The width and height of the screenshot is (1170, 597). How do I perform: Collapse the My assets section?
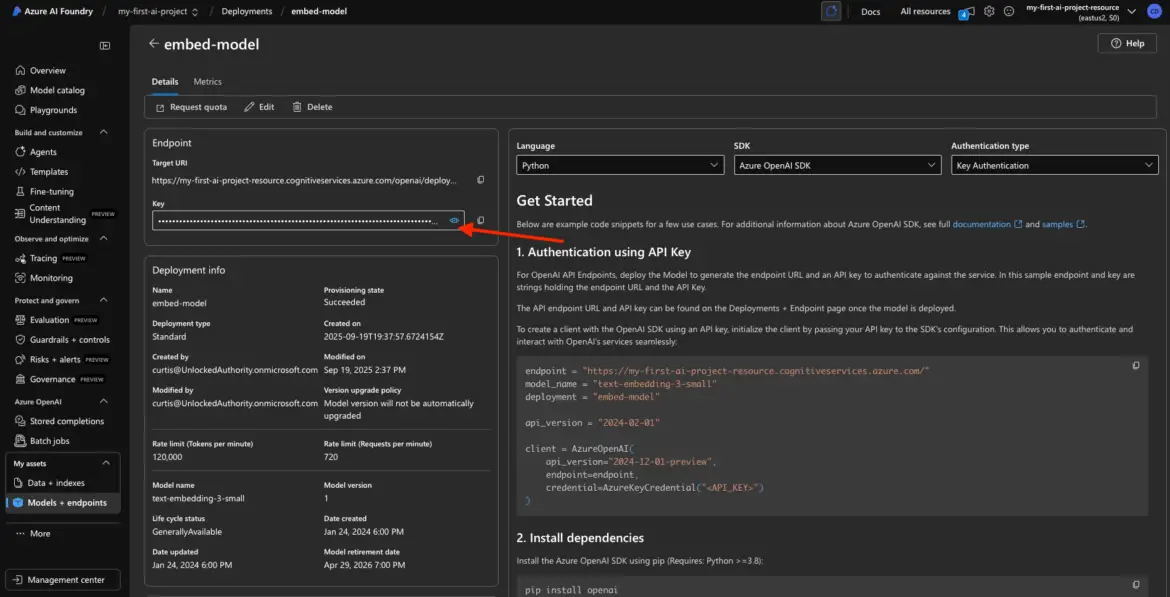(x=106, y=463)
